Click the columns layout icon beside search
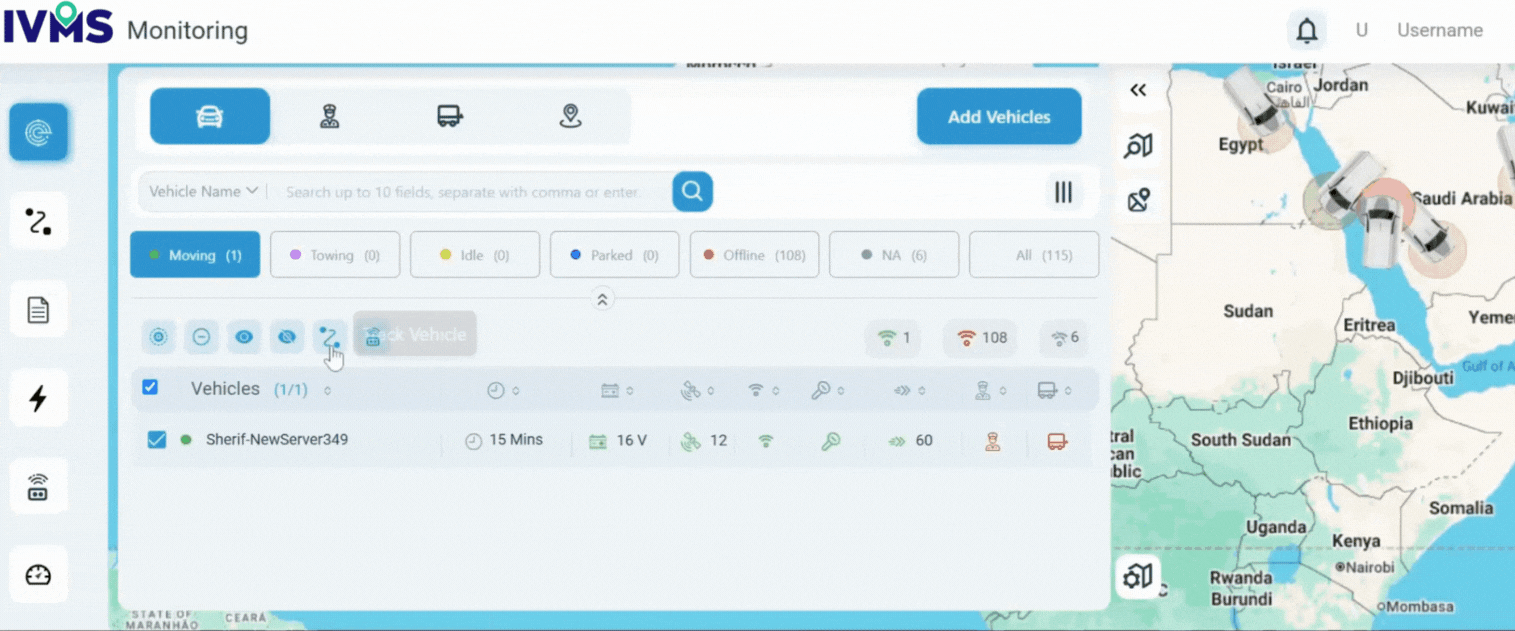The image size is (1515, 631). (1063, 192)
